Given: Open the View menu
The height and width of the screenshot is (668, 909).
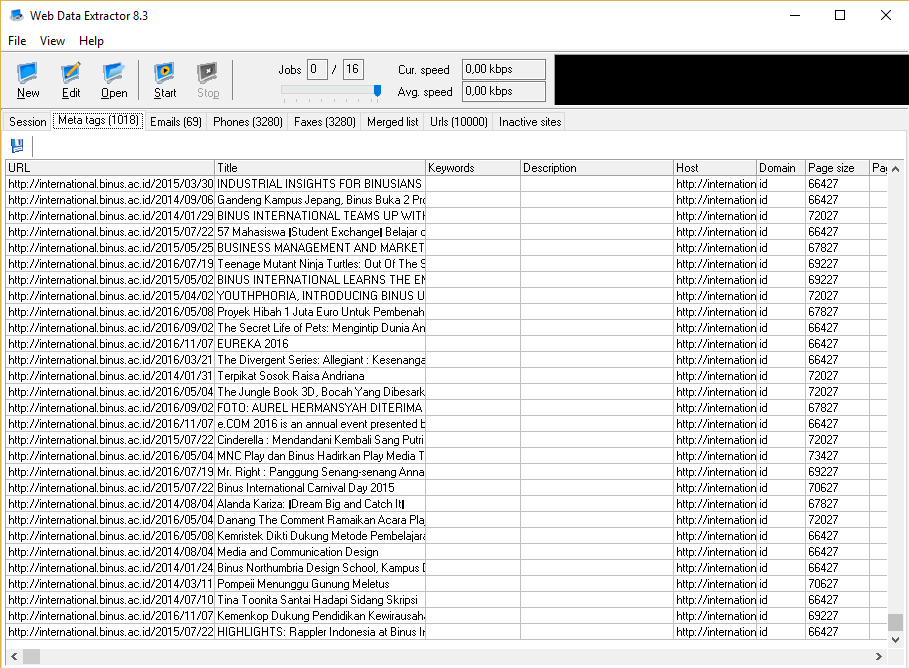Looking at the screenshot, I should [x=52, y=41].
